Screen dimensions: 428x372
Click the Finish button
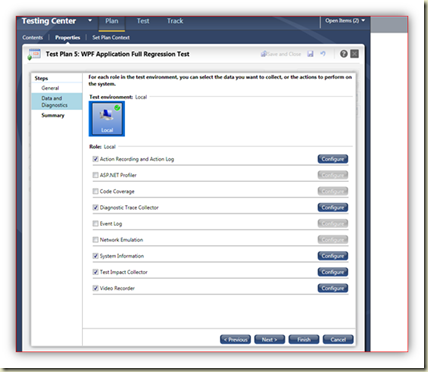(304, 339)
